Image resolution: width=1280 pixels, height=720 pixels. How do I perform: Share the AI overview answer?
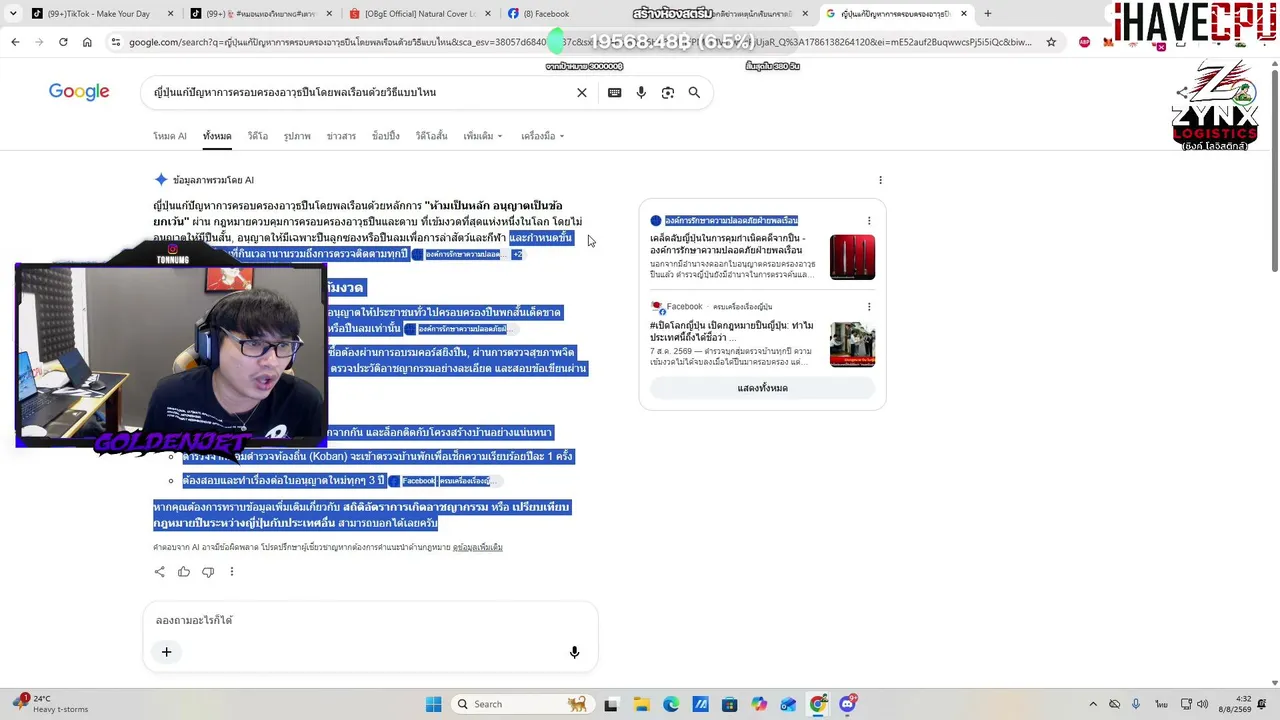pyautogui.click(x=160, y=572)
